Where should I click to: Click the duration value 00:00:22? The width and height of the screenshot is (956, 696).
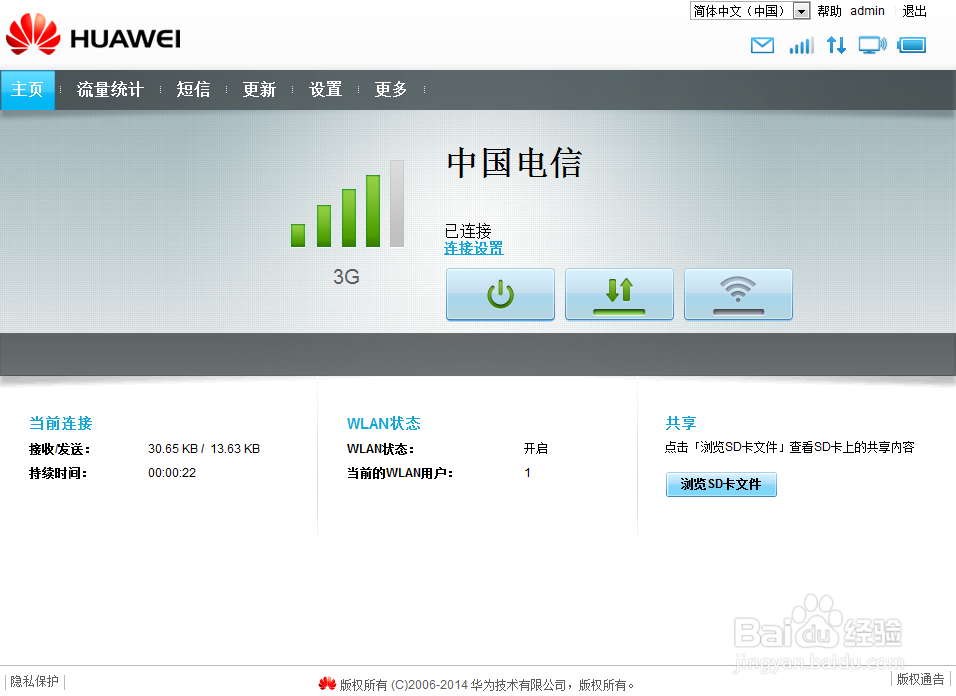coord(172,473)
